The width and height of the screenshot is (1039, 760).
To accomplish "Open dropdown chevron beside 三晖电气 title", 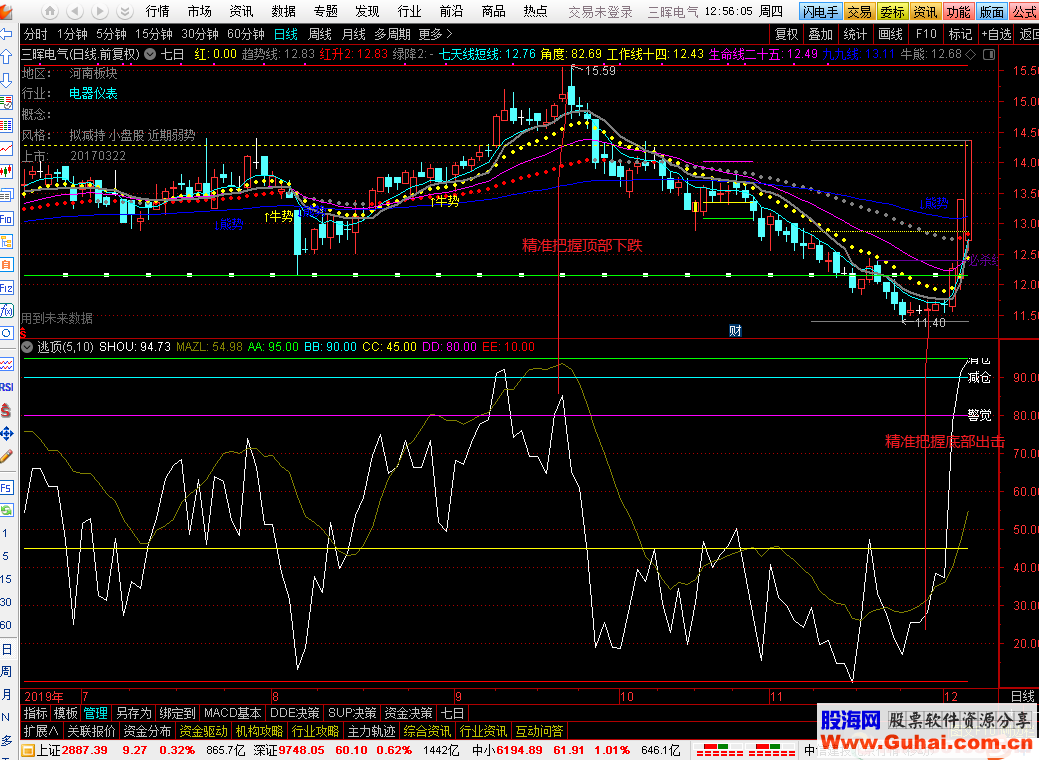I will tap(150, 54).
